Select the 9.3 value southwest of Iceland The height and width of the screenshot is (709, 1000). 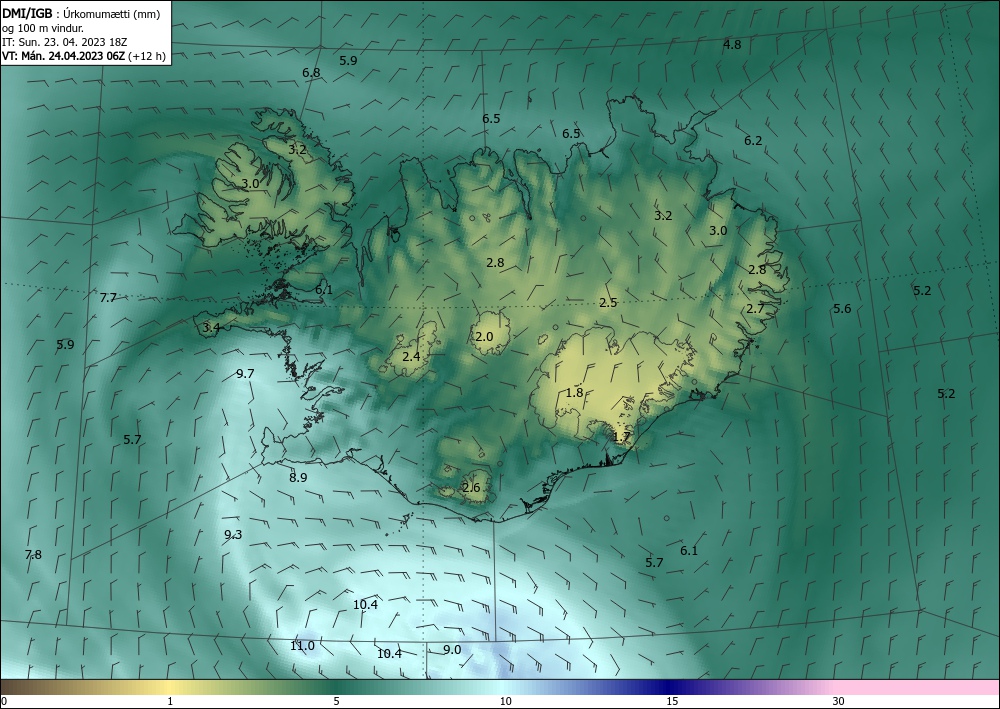(x=233, y=534)
